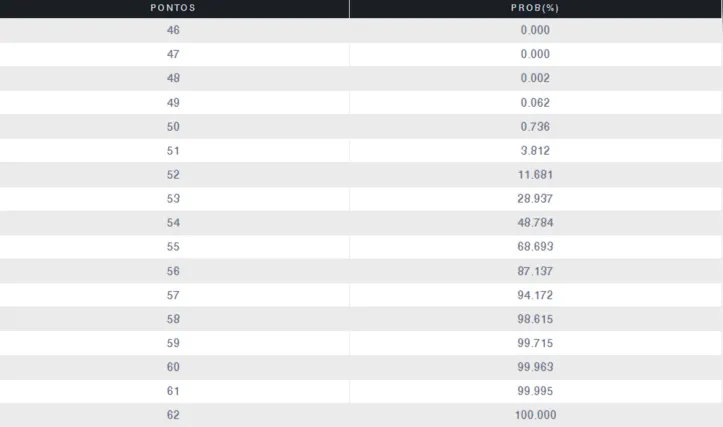The width and height of the screenshot is (723, 427).
Task: Select the 100.000 probability cell
Action: (x=535, y=414)
